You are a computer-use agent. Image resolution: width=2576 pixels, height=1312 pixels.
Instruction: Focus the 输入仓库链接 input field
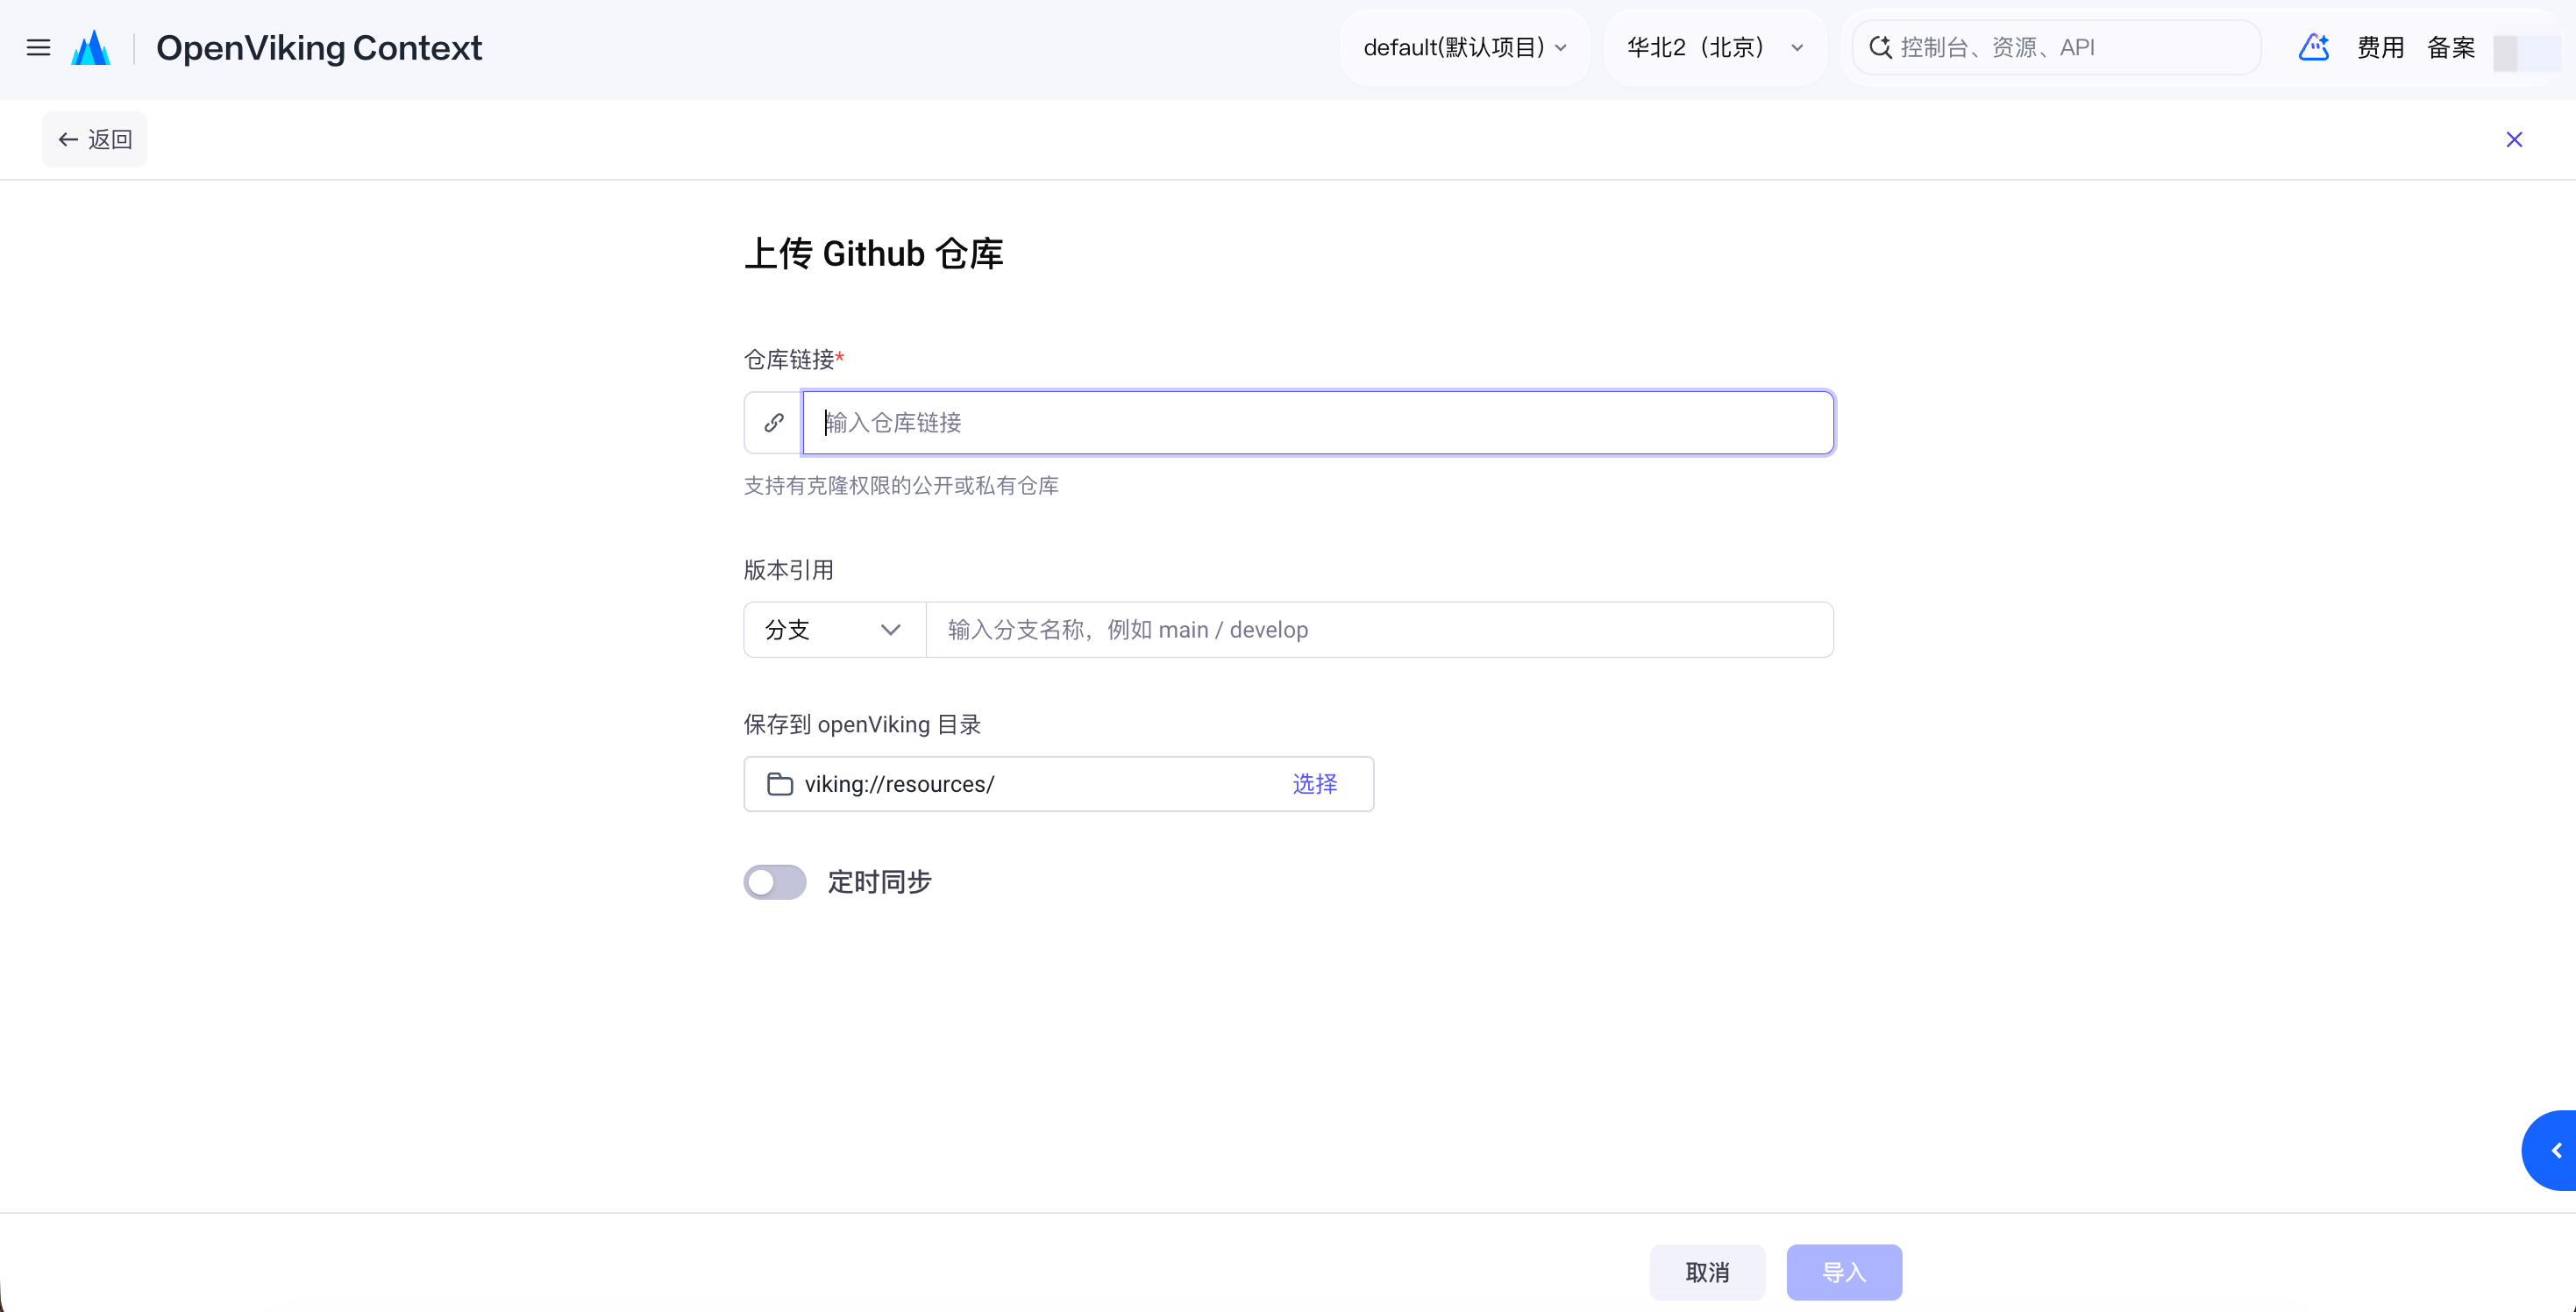pos(1318,422)
